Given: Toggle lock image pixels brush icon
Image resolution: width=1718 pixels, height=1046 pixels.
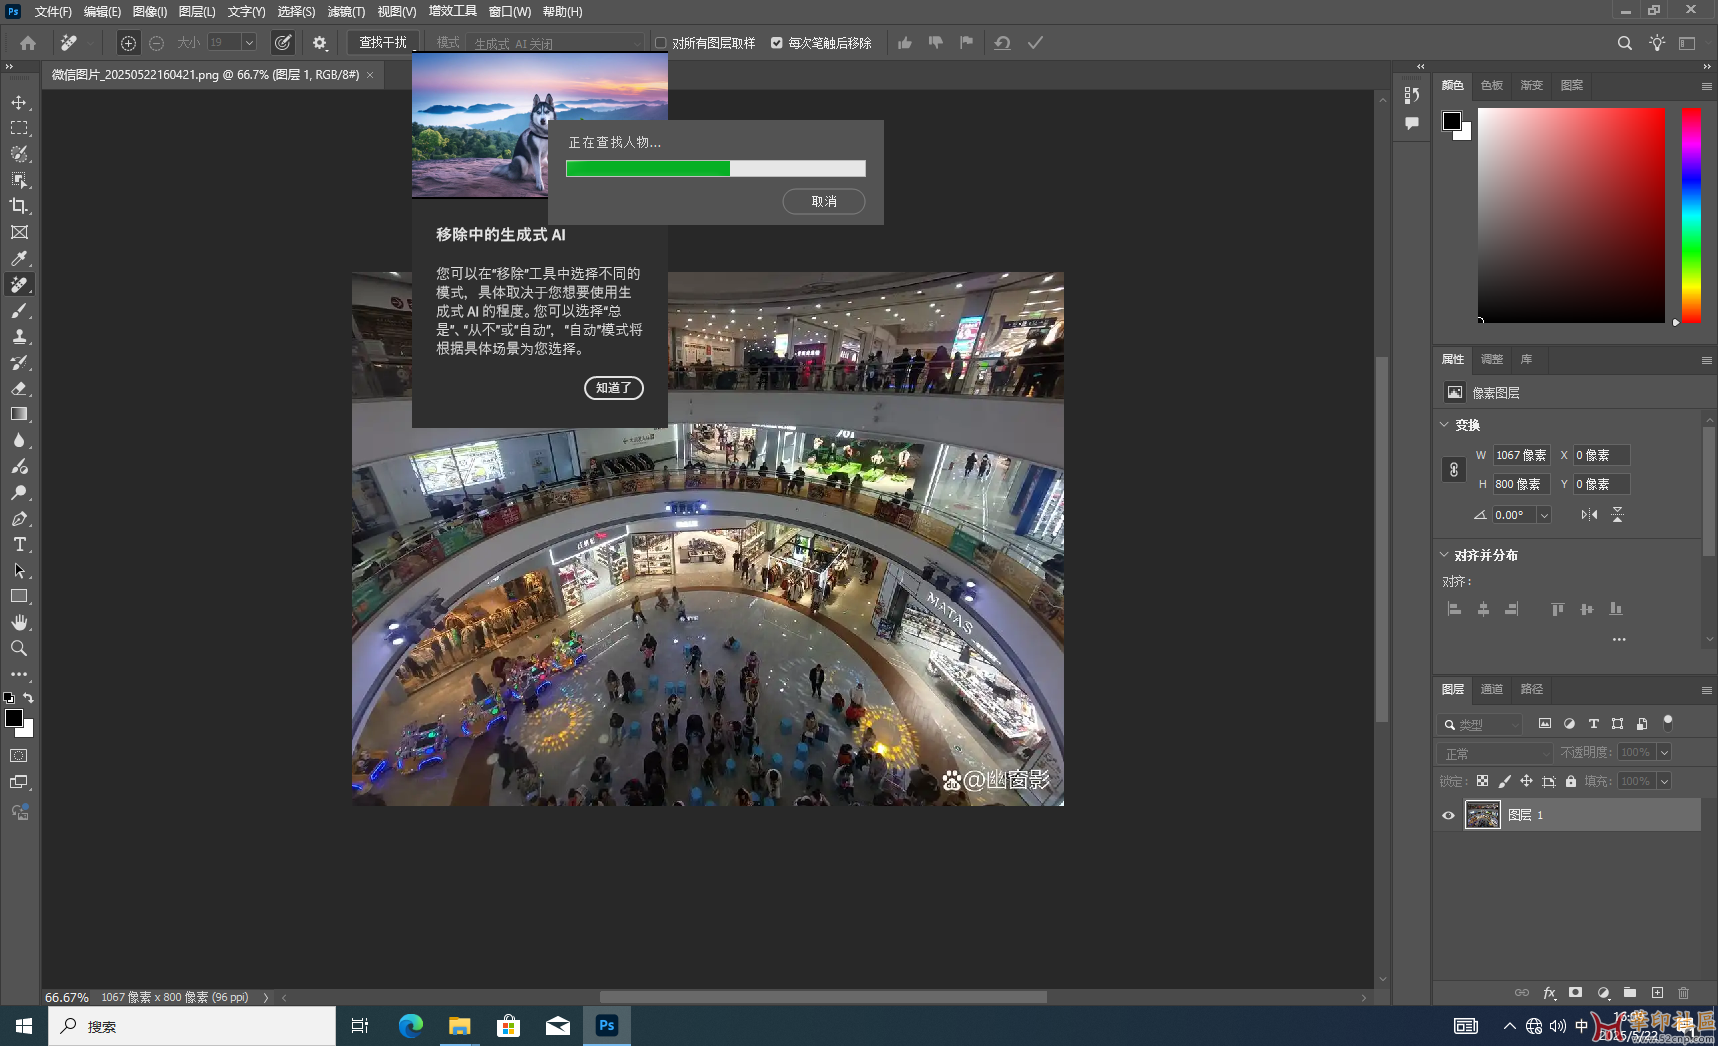Looking at the screenshot, I should (1504, 781).
